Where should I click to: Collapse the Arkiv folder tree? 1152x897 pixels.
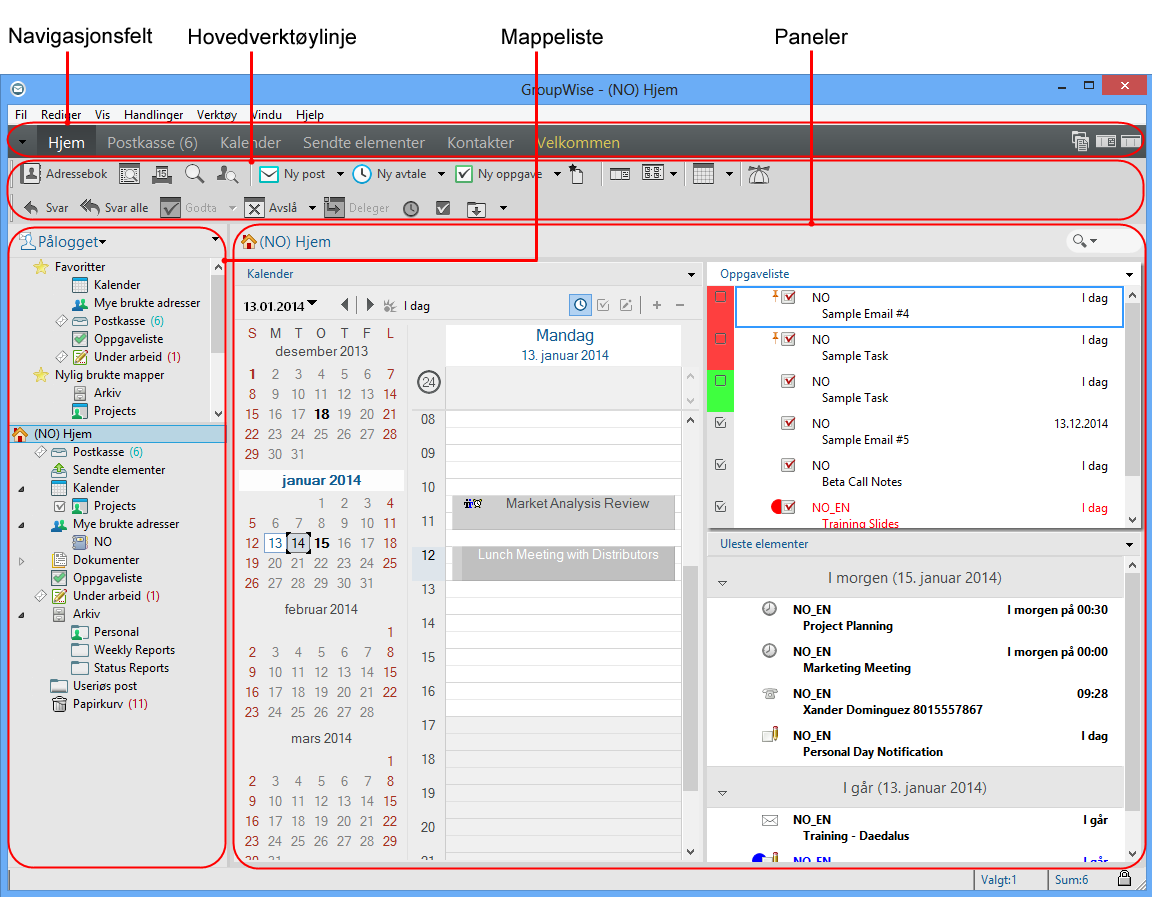[21, 615]
